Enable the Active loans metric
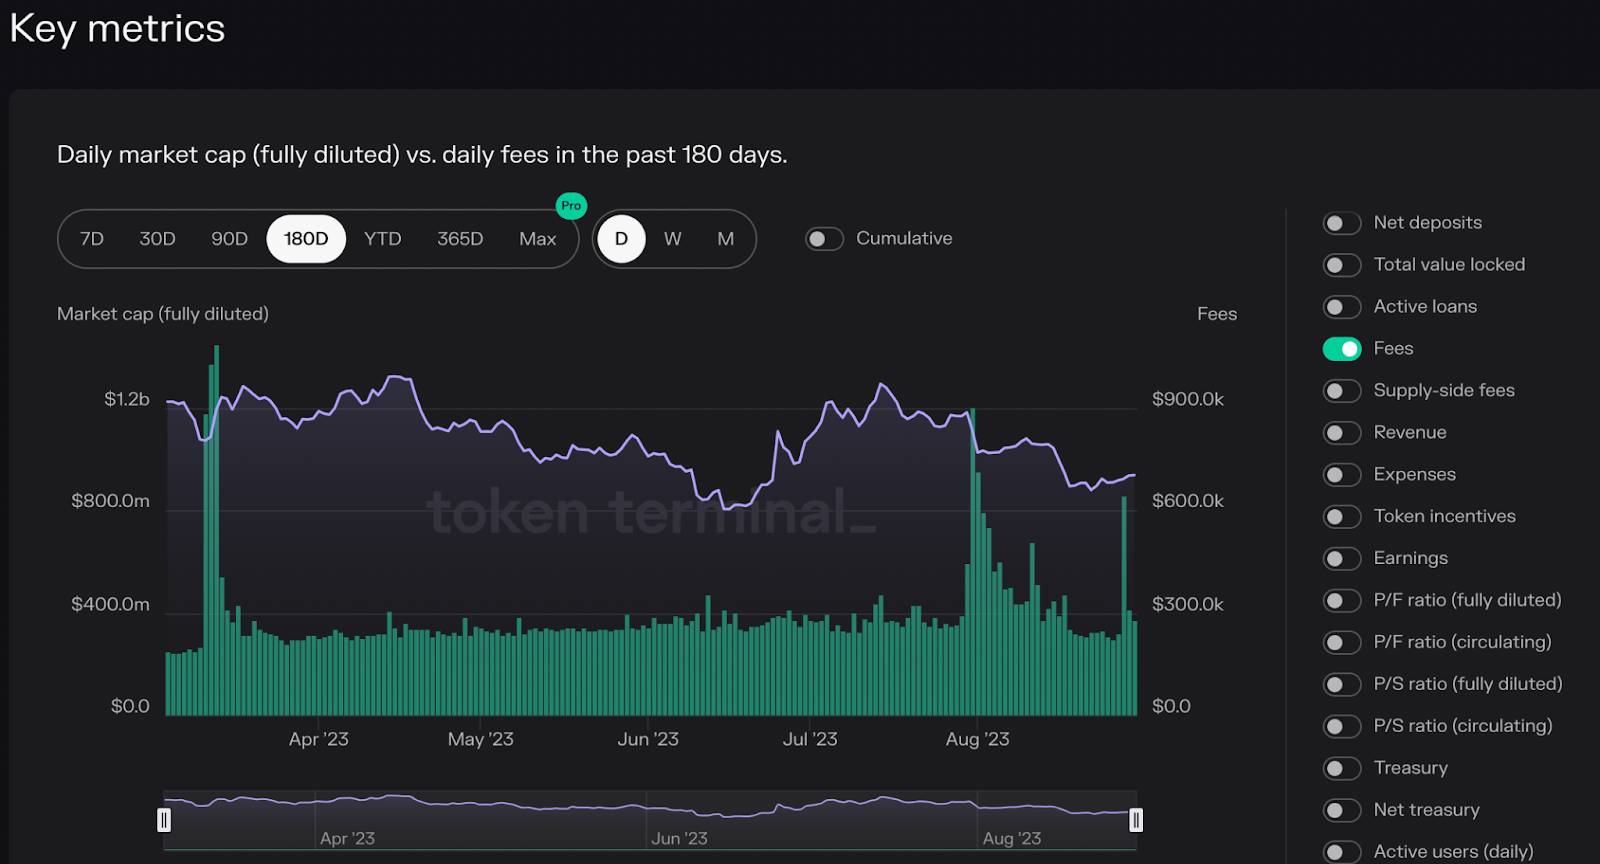 (x=1342, y=307)
